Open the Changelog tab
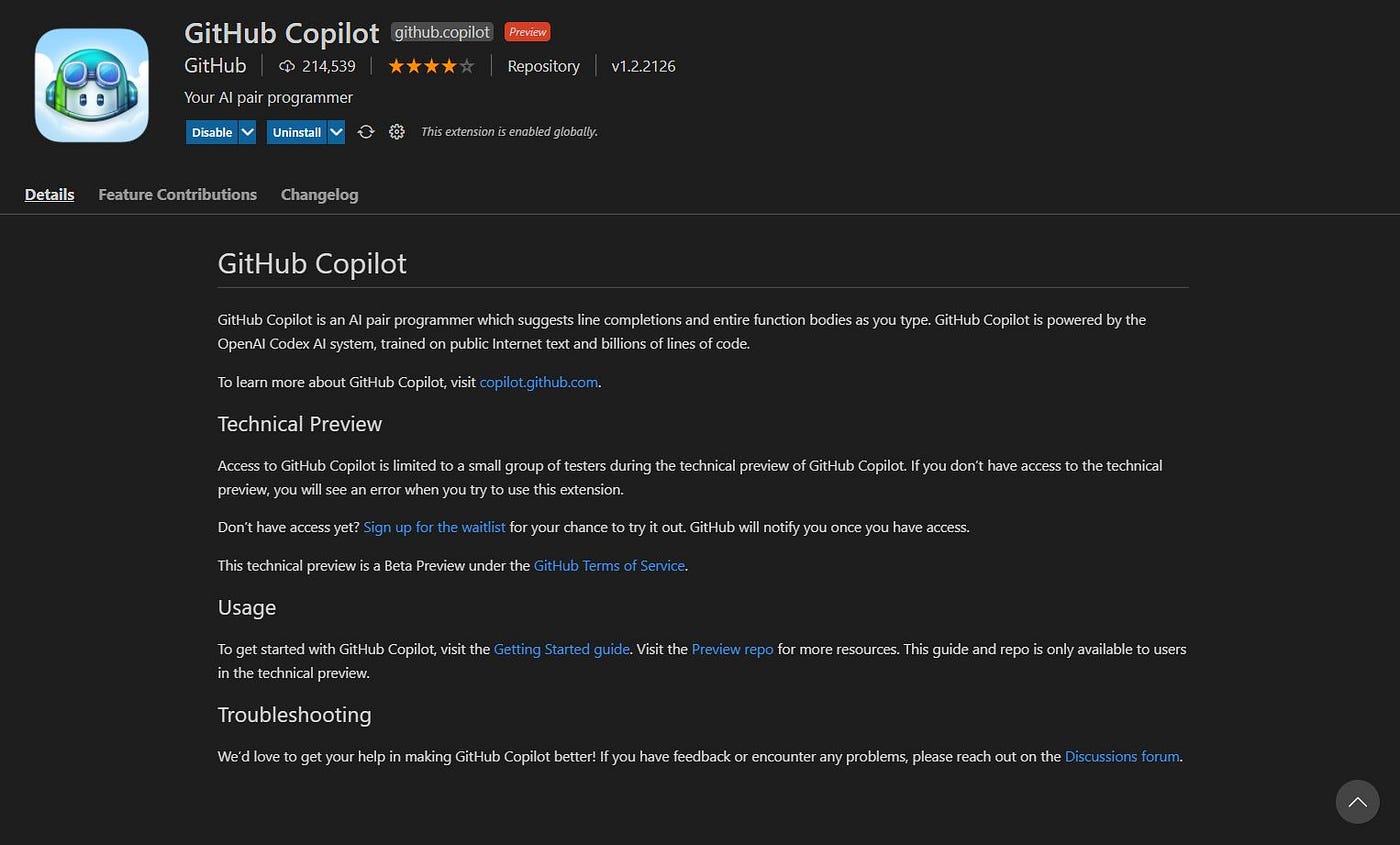Viewport: 1400px width, 845px height. (x=319, y=194)
